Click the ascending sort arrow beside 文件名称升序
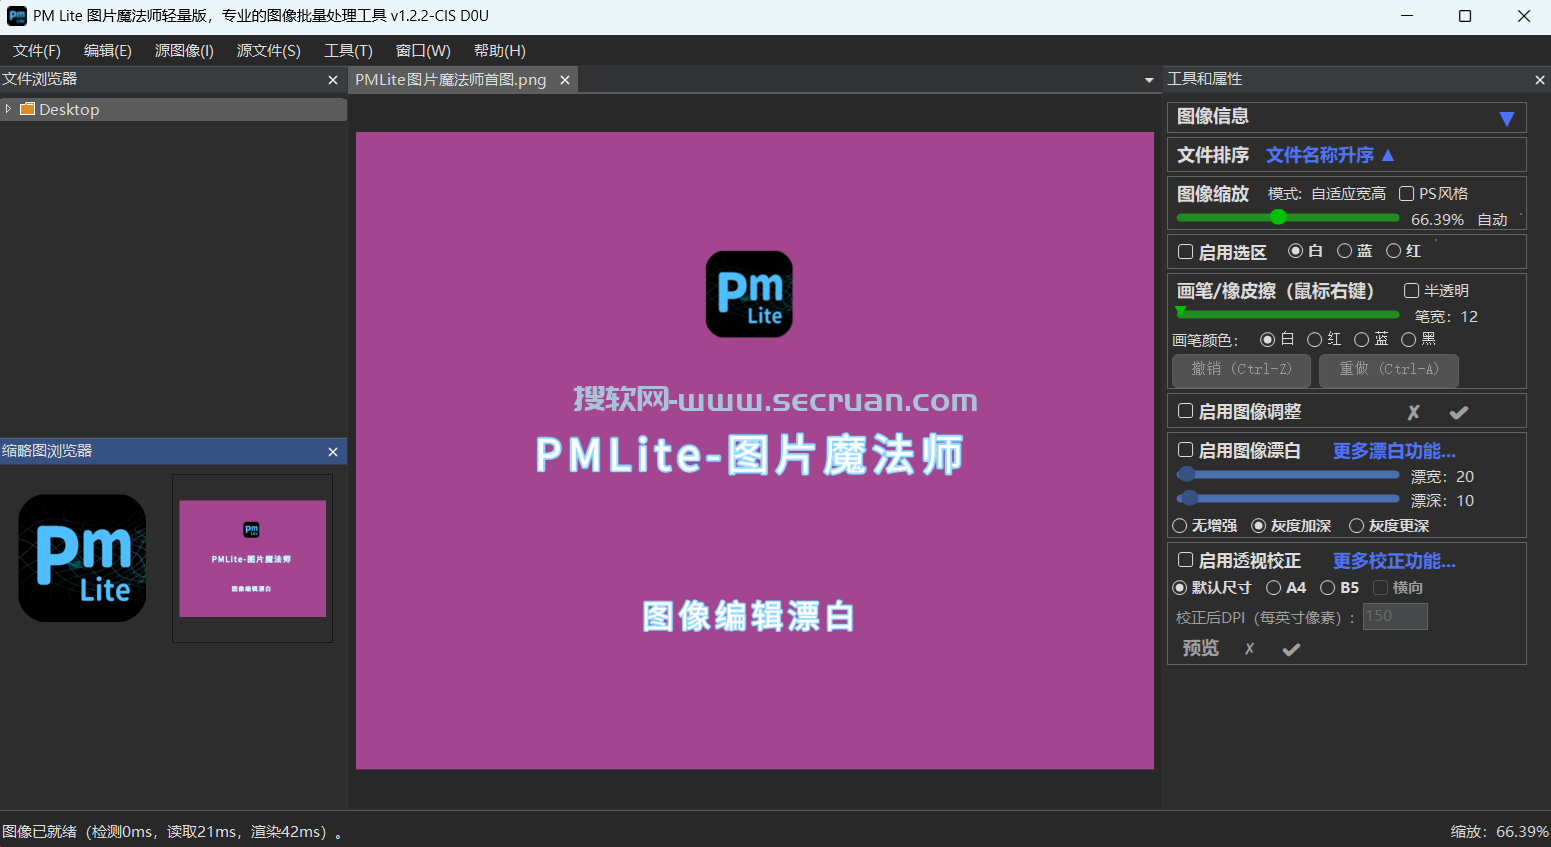Image resolution: width=1551 pixels, height=847 pixels. point(1388,155)
